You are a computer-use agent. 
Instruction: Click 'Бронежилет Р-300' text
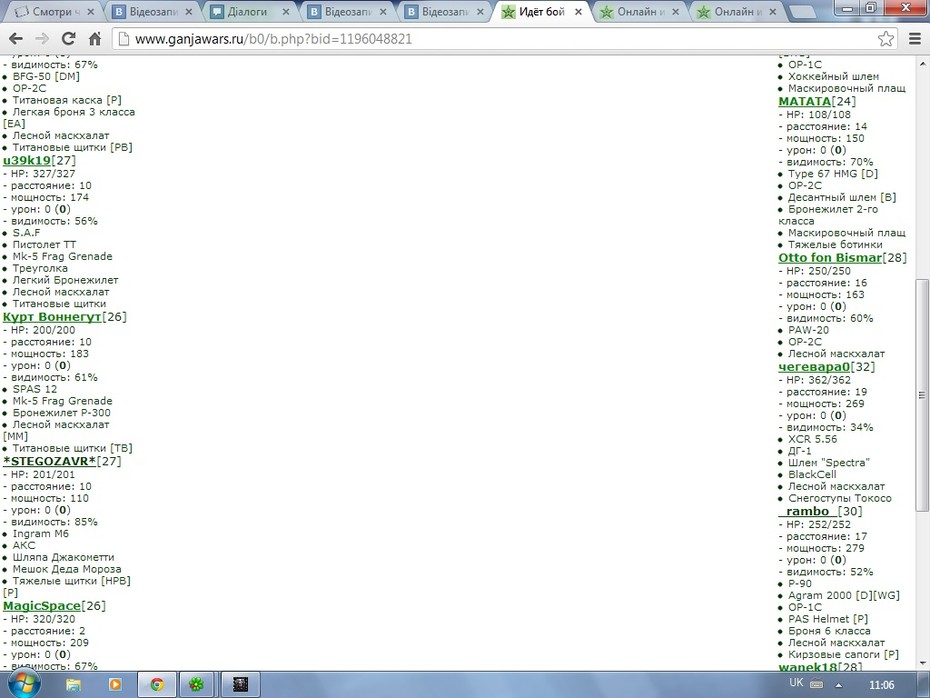coord(61,413)
